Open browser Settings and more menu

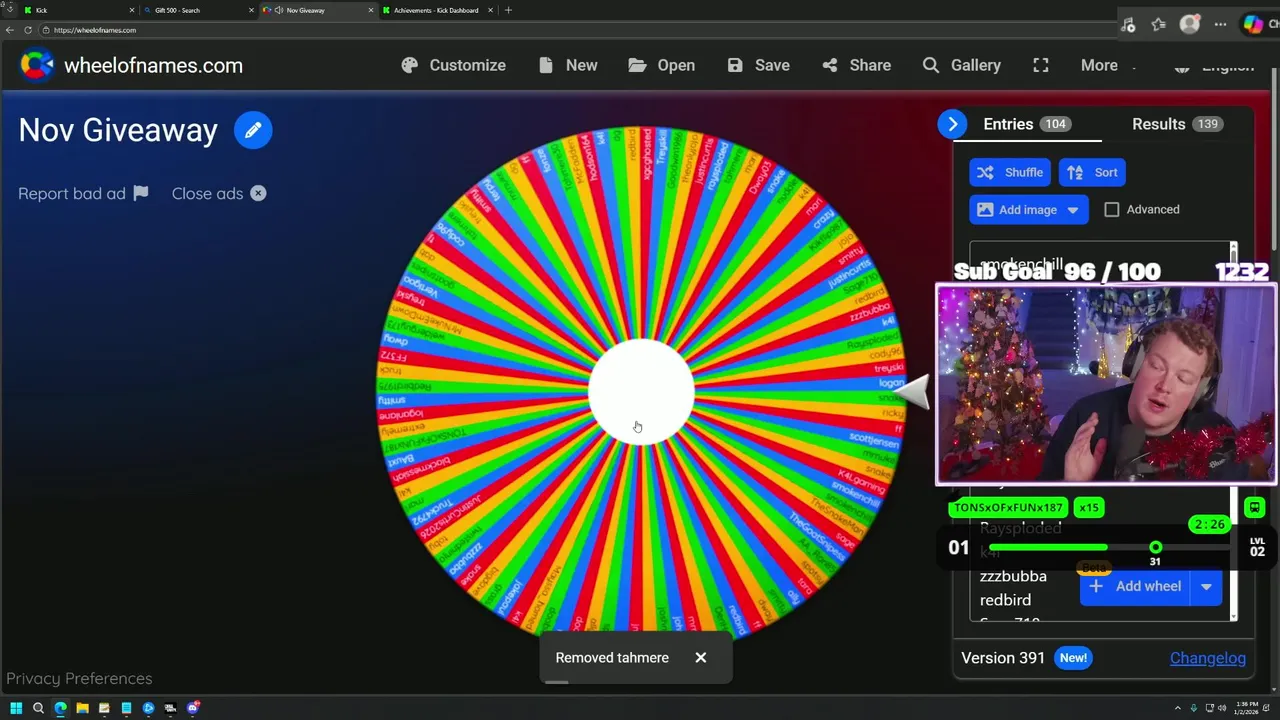pyautogui.click(x=1220, y=25)
